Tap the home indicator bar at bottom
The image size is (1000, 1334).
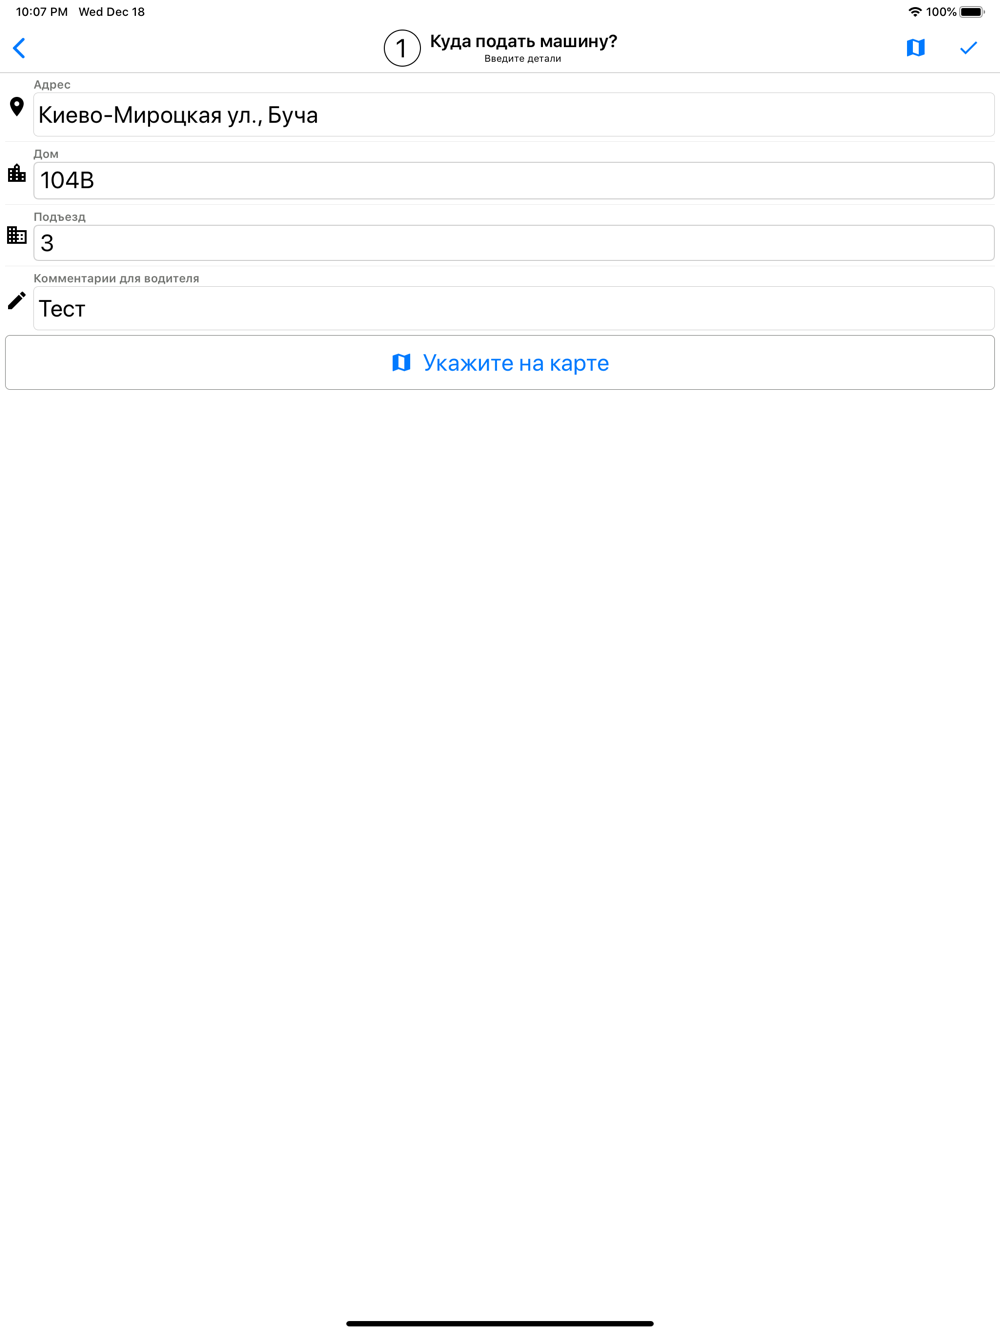[500, 1323]
